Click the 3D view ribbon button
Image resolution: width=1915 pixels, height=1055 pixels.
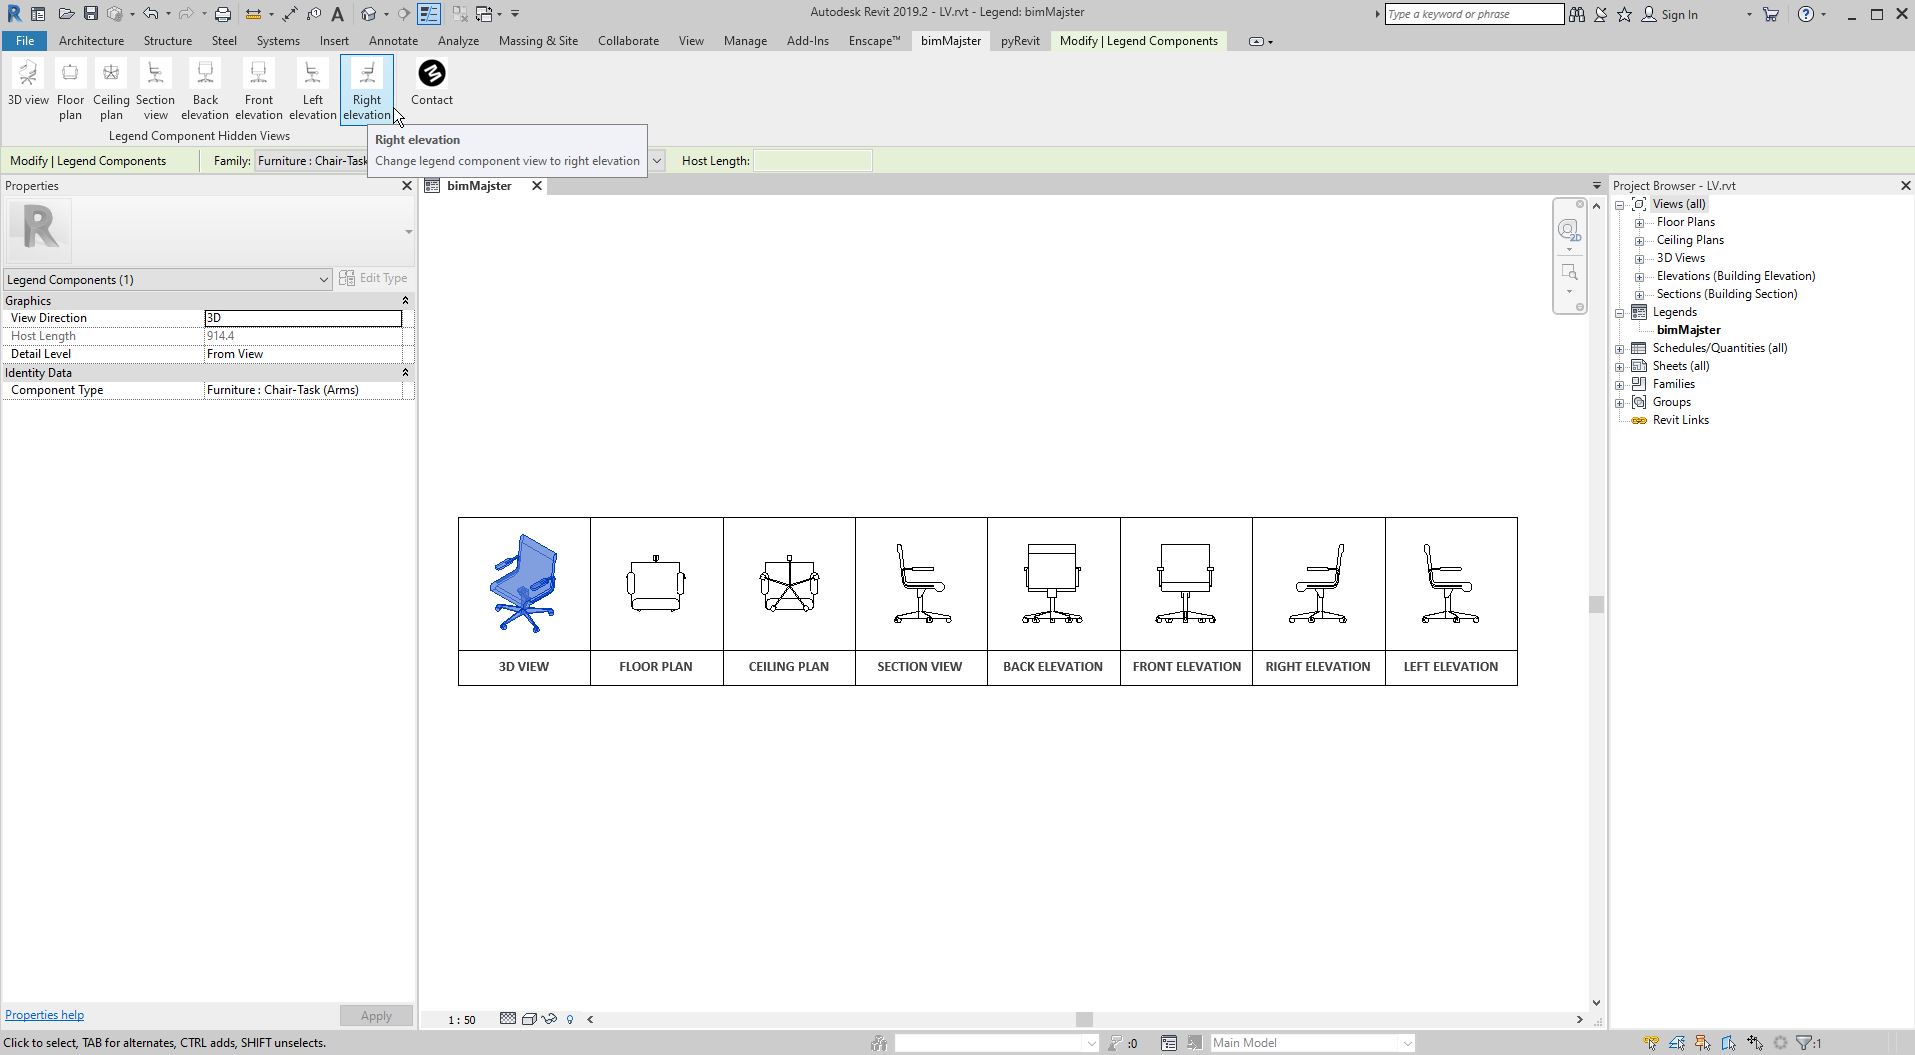[28, 83]
